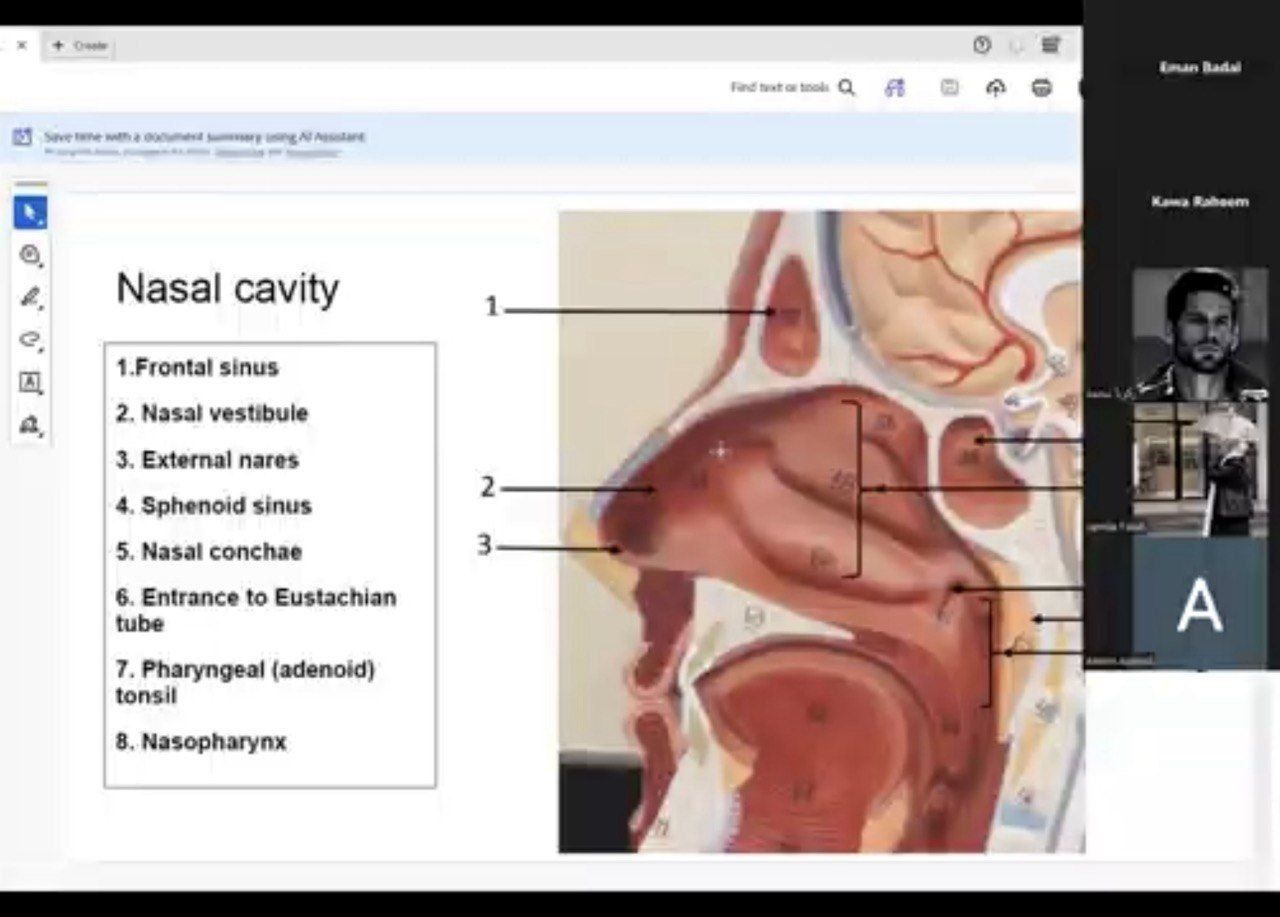The image size is (1280, 917).
Task: Select Eman Badal participant tile
Action: 1199,68
